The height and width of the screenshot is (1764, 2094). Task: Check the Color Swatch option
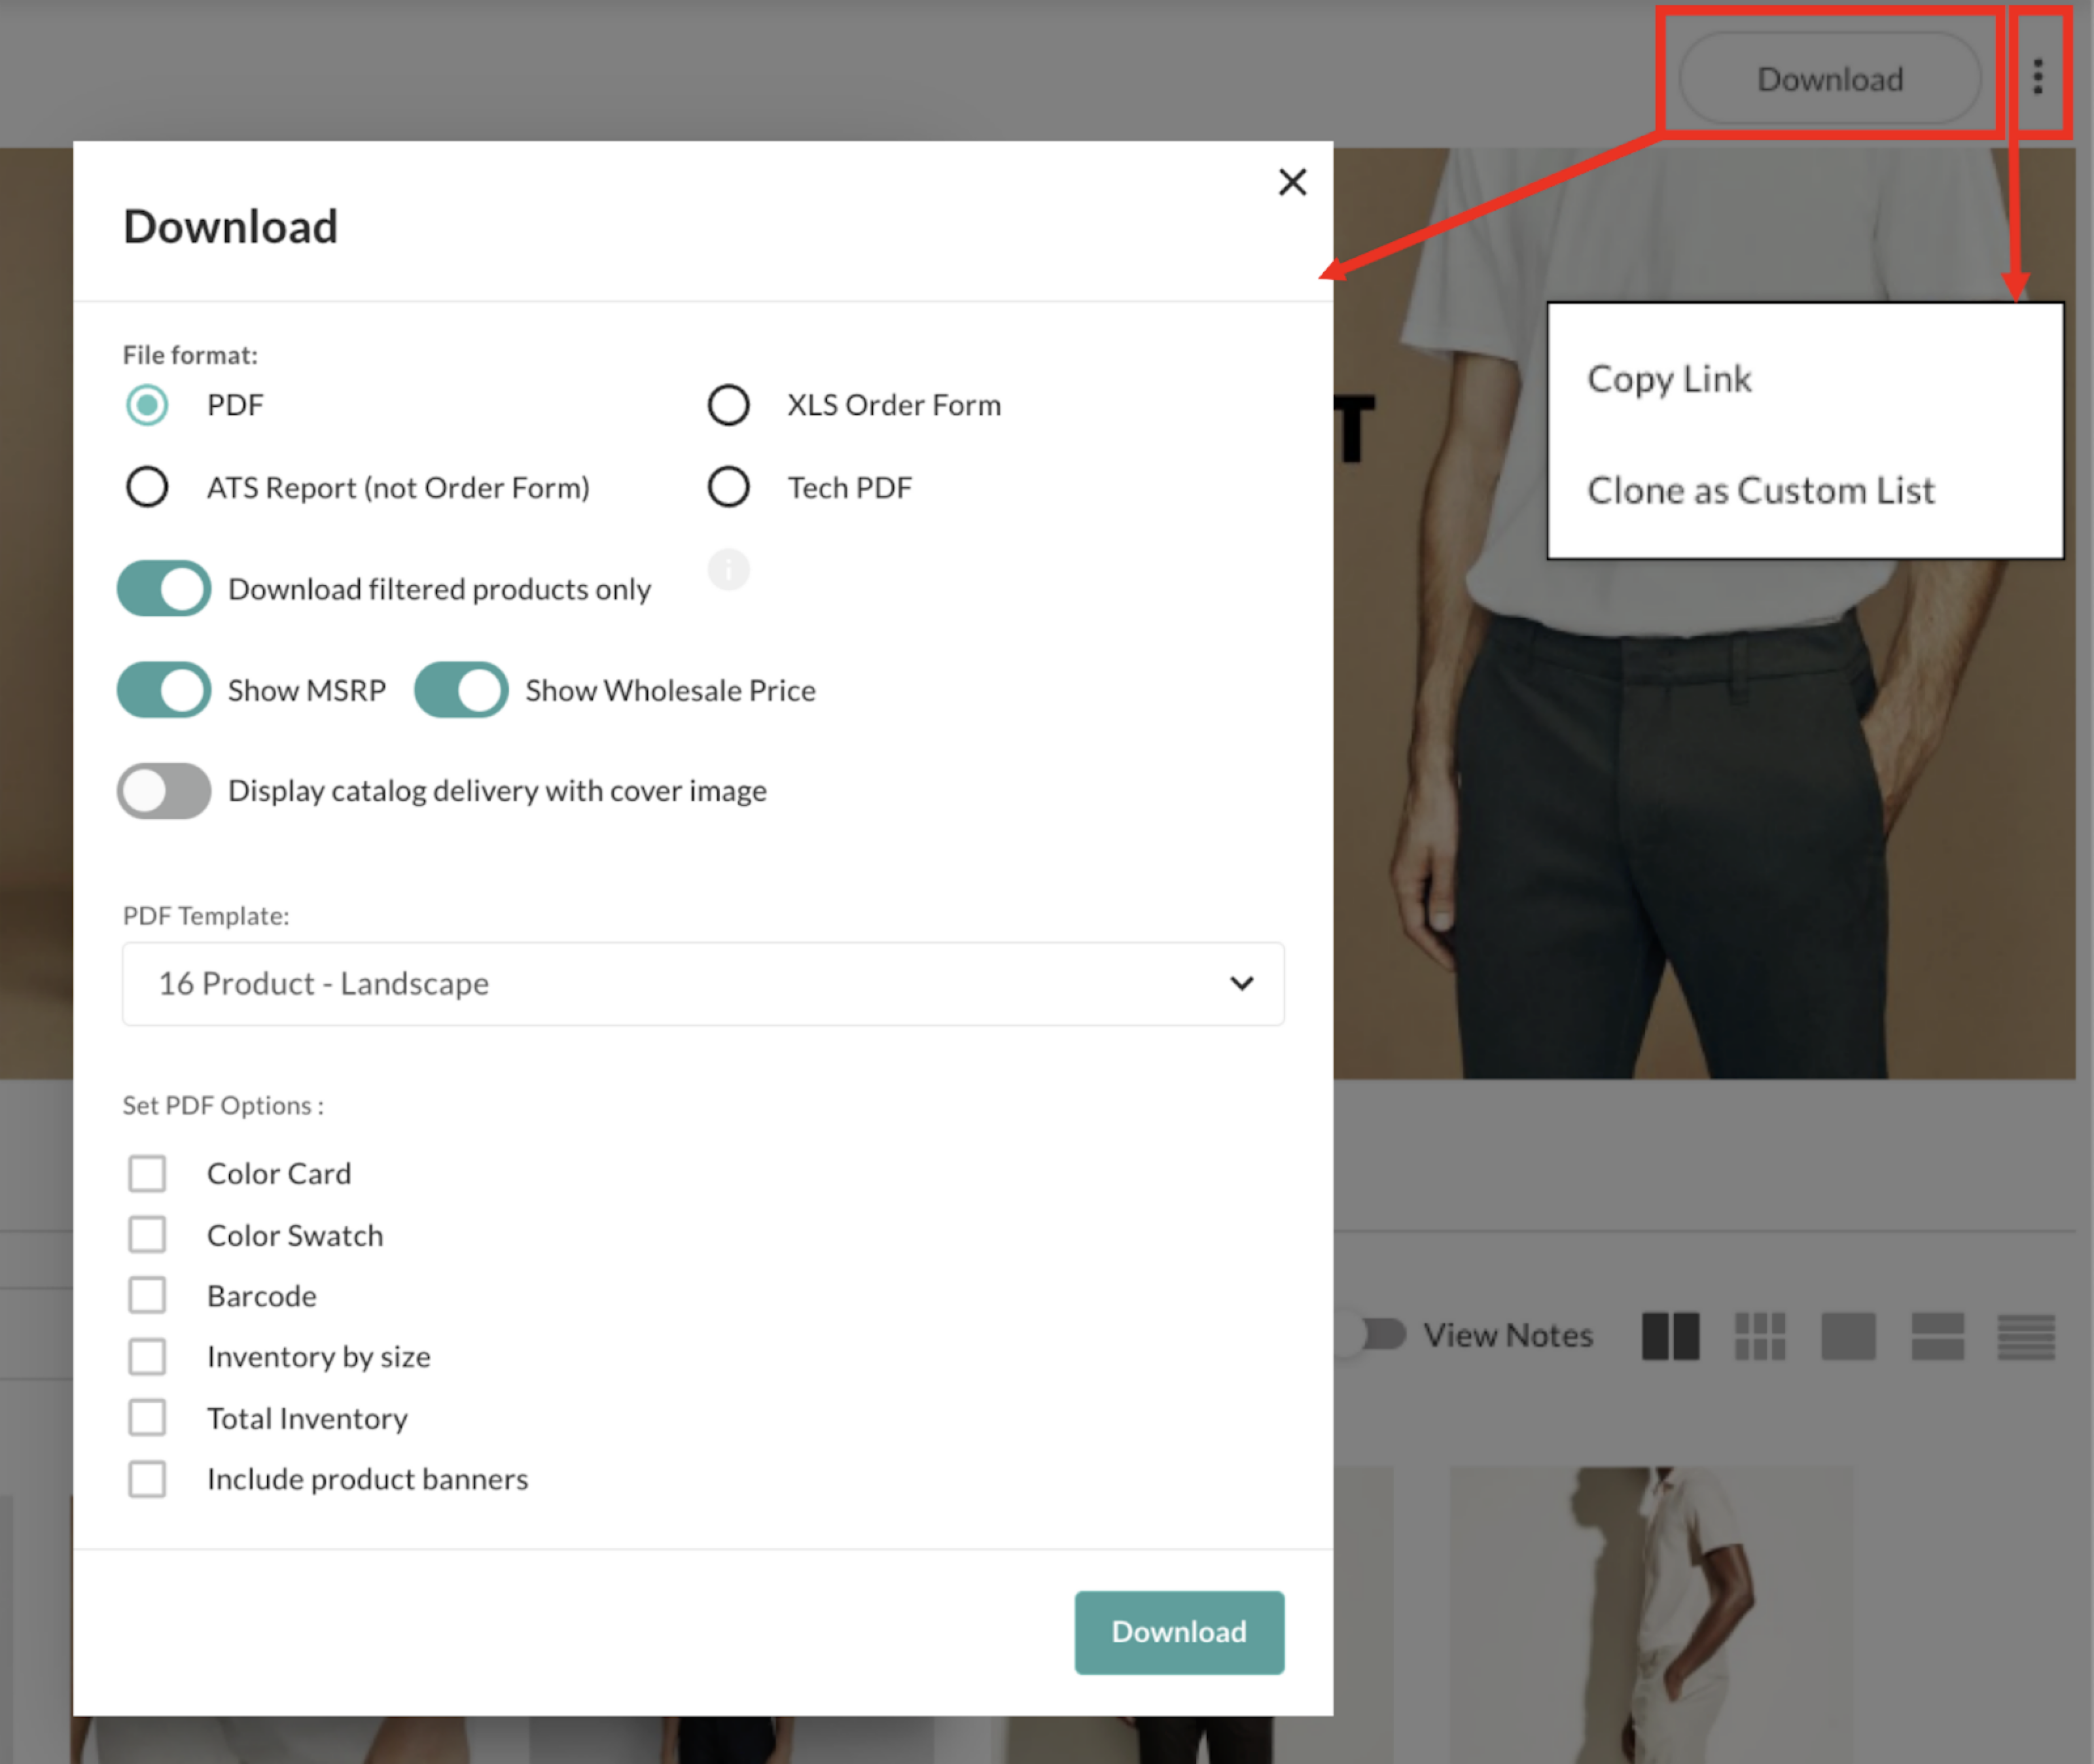147,1235
